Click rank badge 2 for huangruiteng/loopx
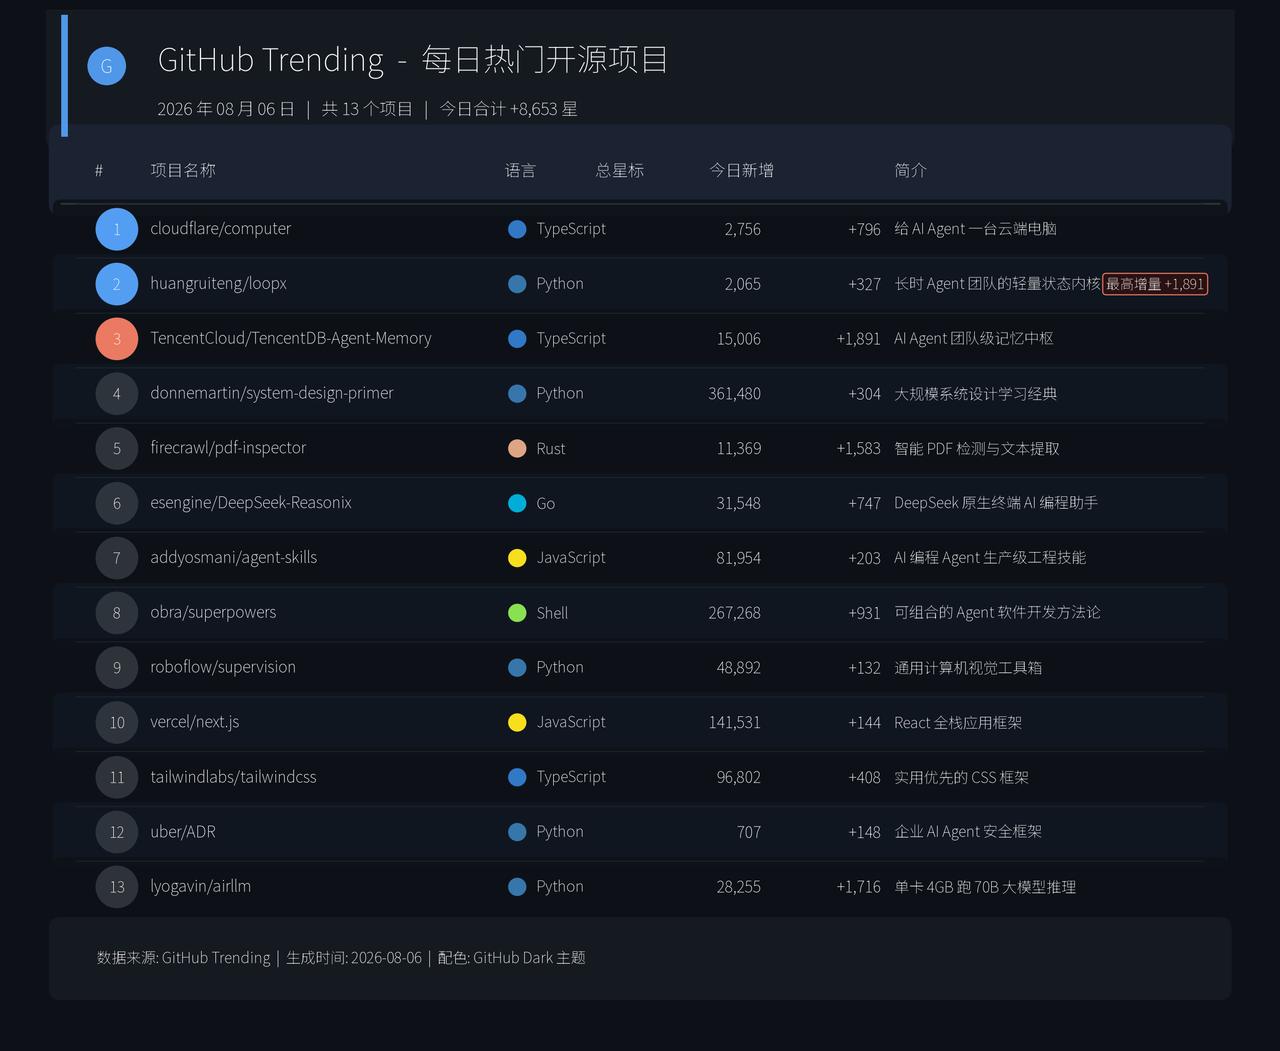1280x1051 pixels. [x=117, y=284]
